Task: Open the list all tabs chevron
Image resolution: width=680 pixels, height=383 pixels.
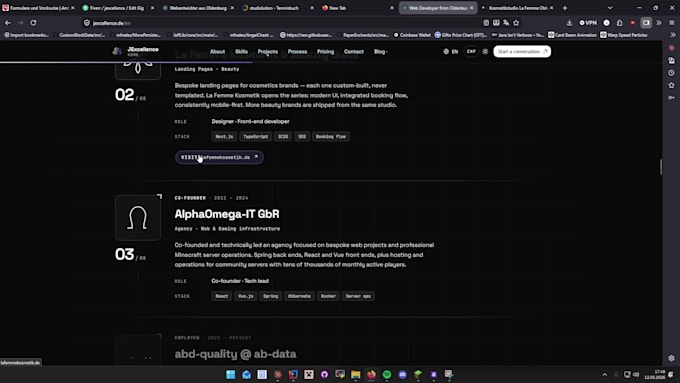Action: 610,8
